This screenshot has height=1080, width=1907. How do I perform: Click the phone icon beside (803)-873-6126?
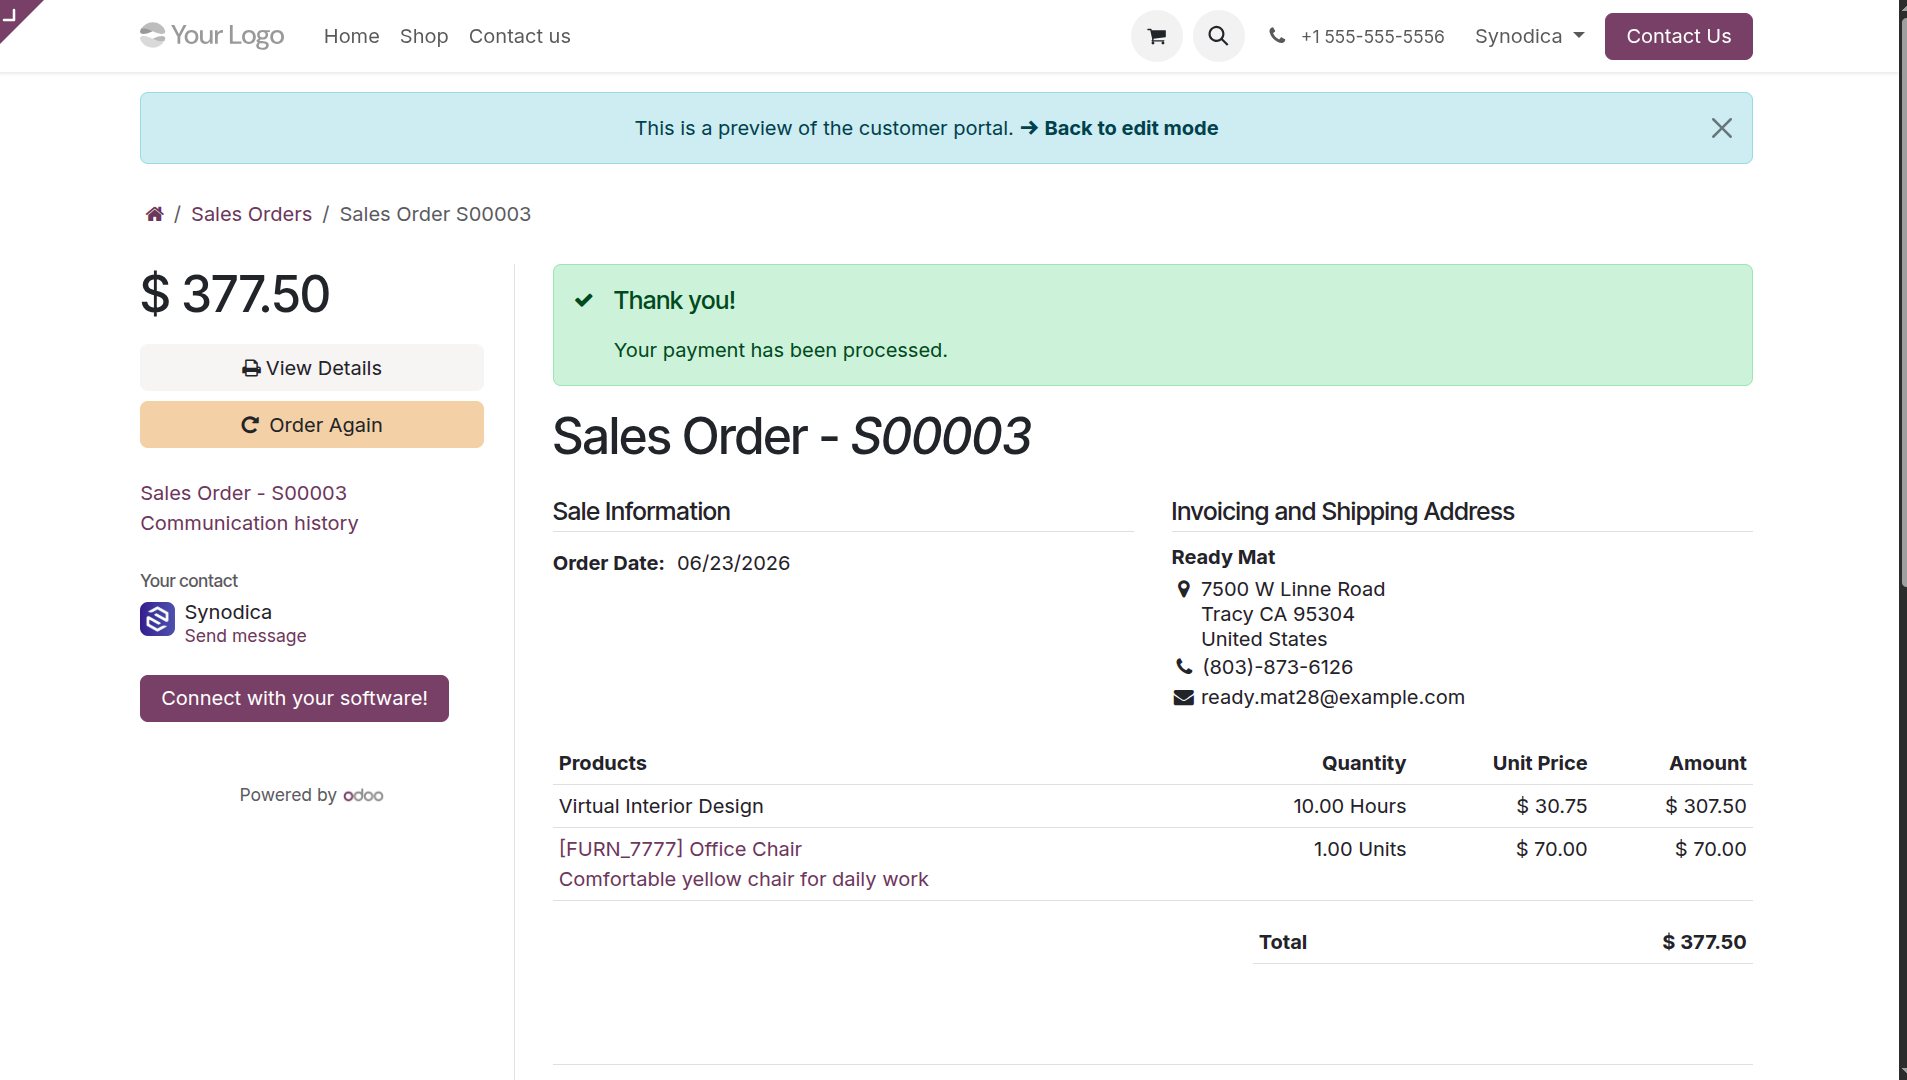click(1184, 667)
